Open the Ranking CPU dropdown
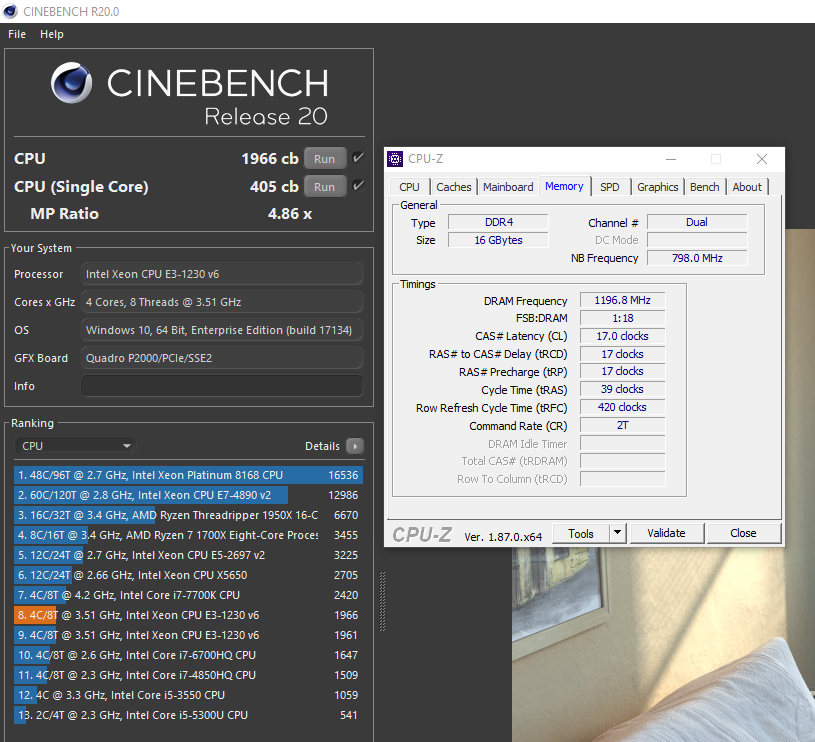Viewport: 815px width, 742px height. pyautogui.click(x=75, y=446)
